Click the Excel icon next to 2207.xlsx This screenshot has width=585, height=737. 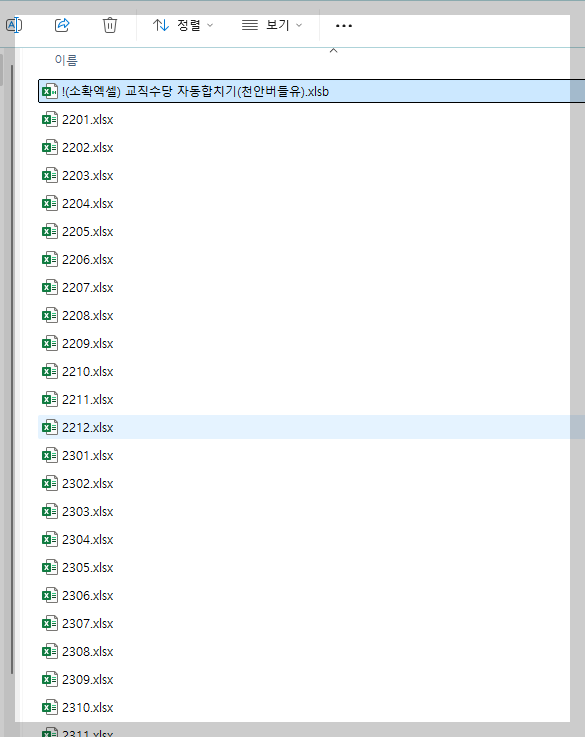tap(50, 287)
